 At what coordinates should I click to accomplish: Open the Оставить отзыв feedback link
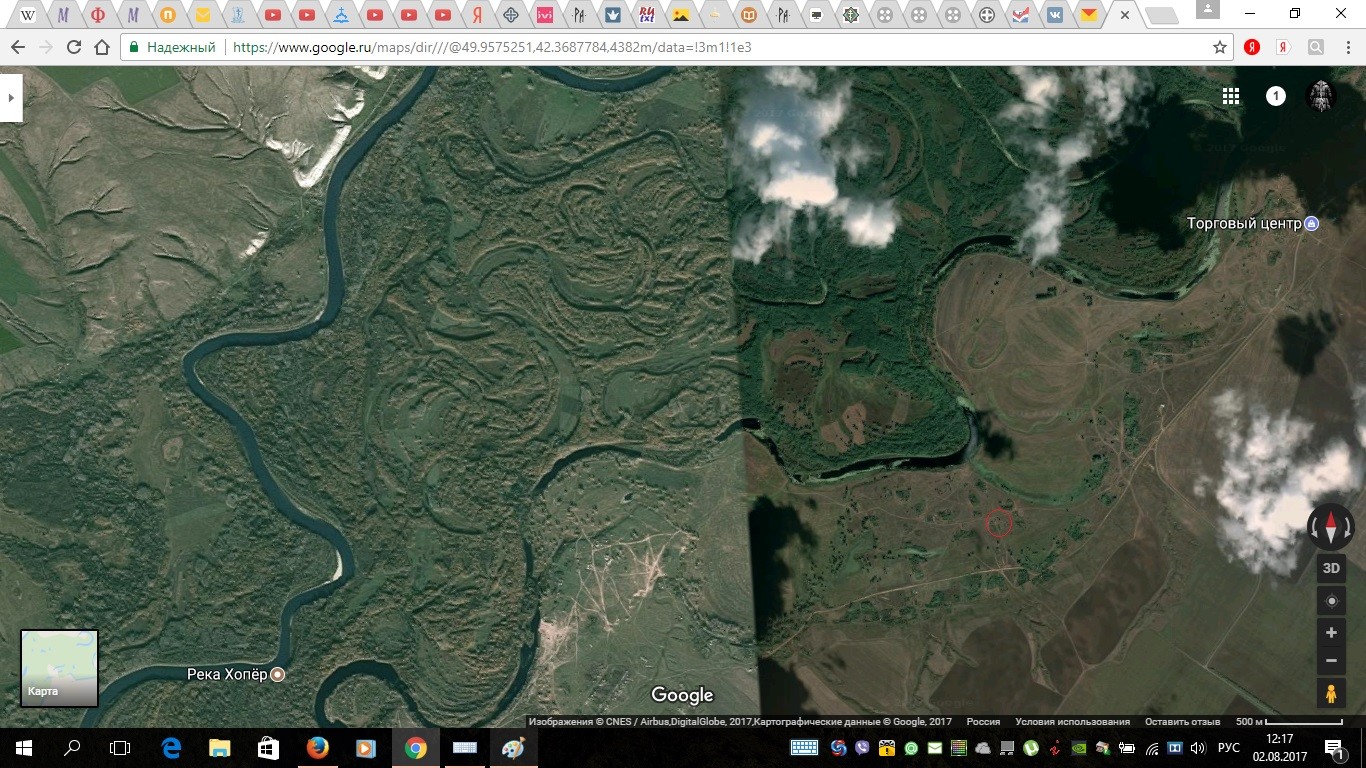[x=1183, y=722]
